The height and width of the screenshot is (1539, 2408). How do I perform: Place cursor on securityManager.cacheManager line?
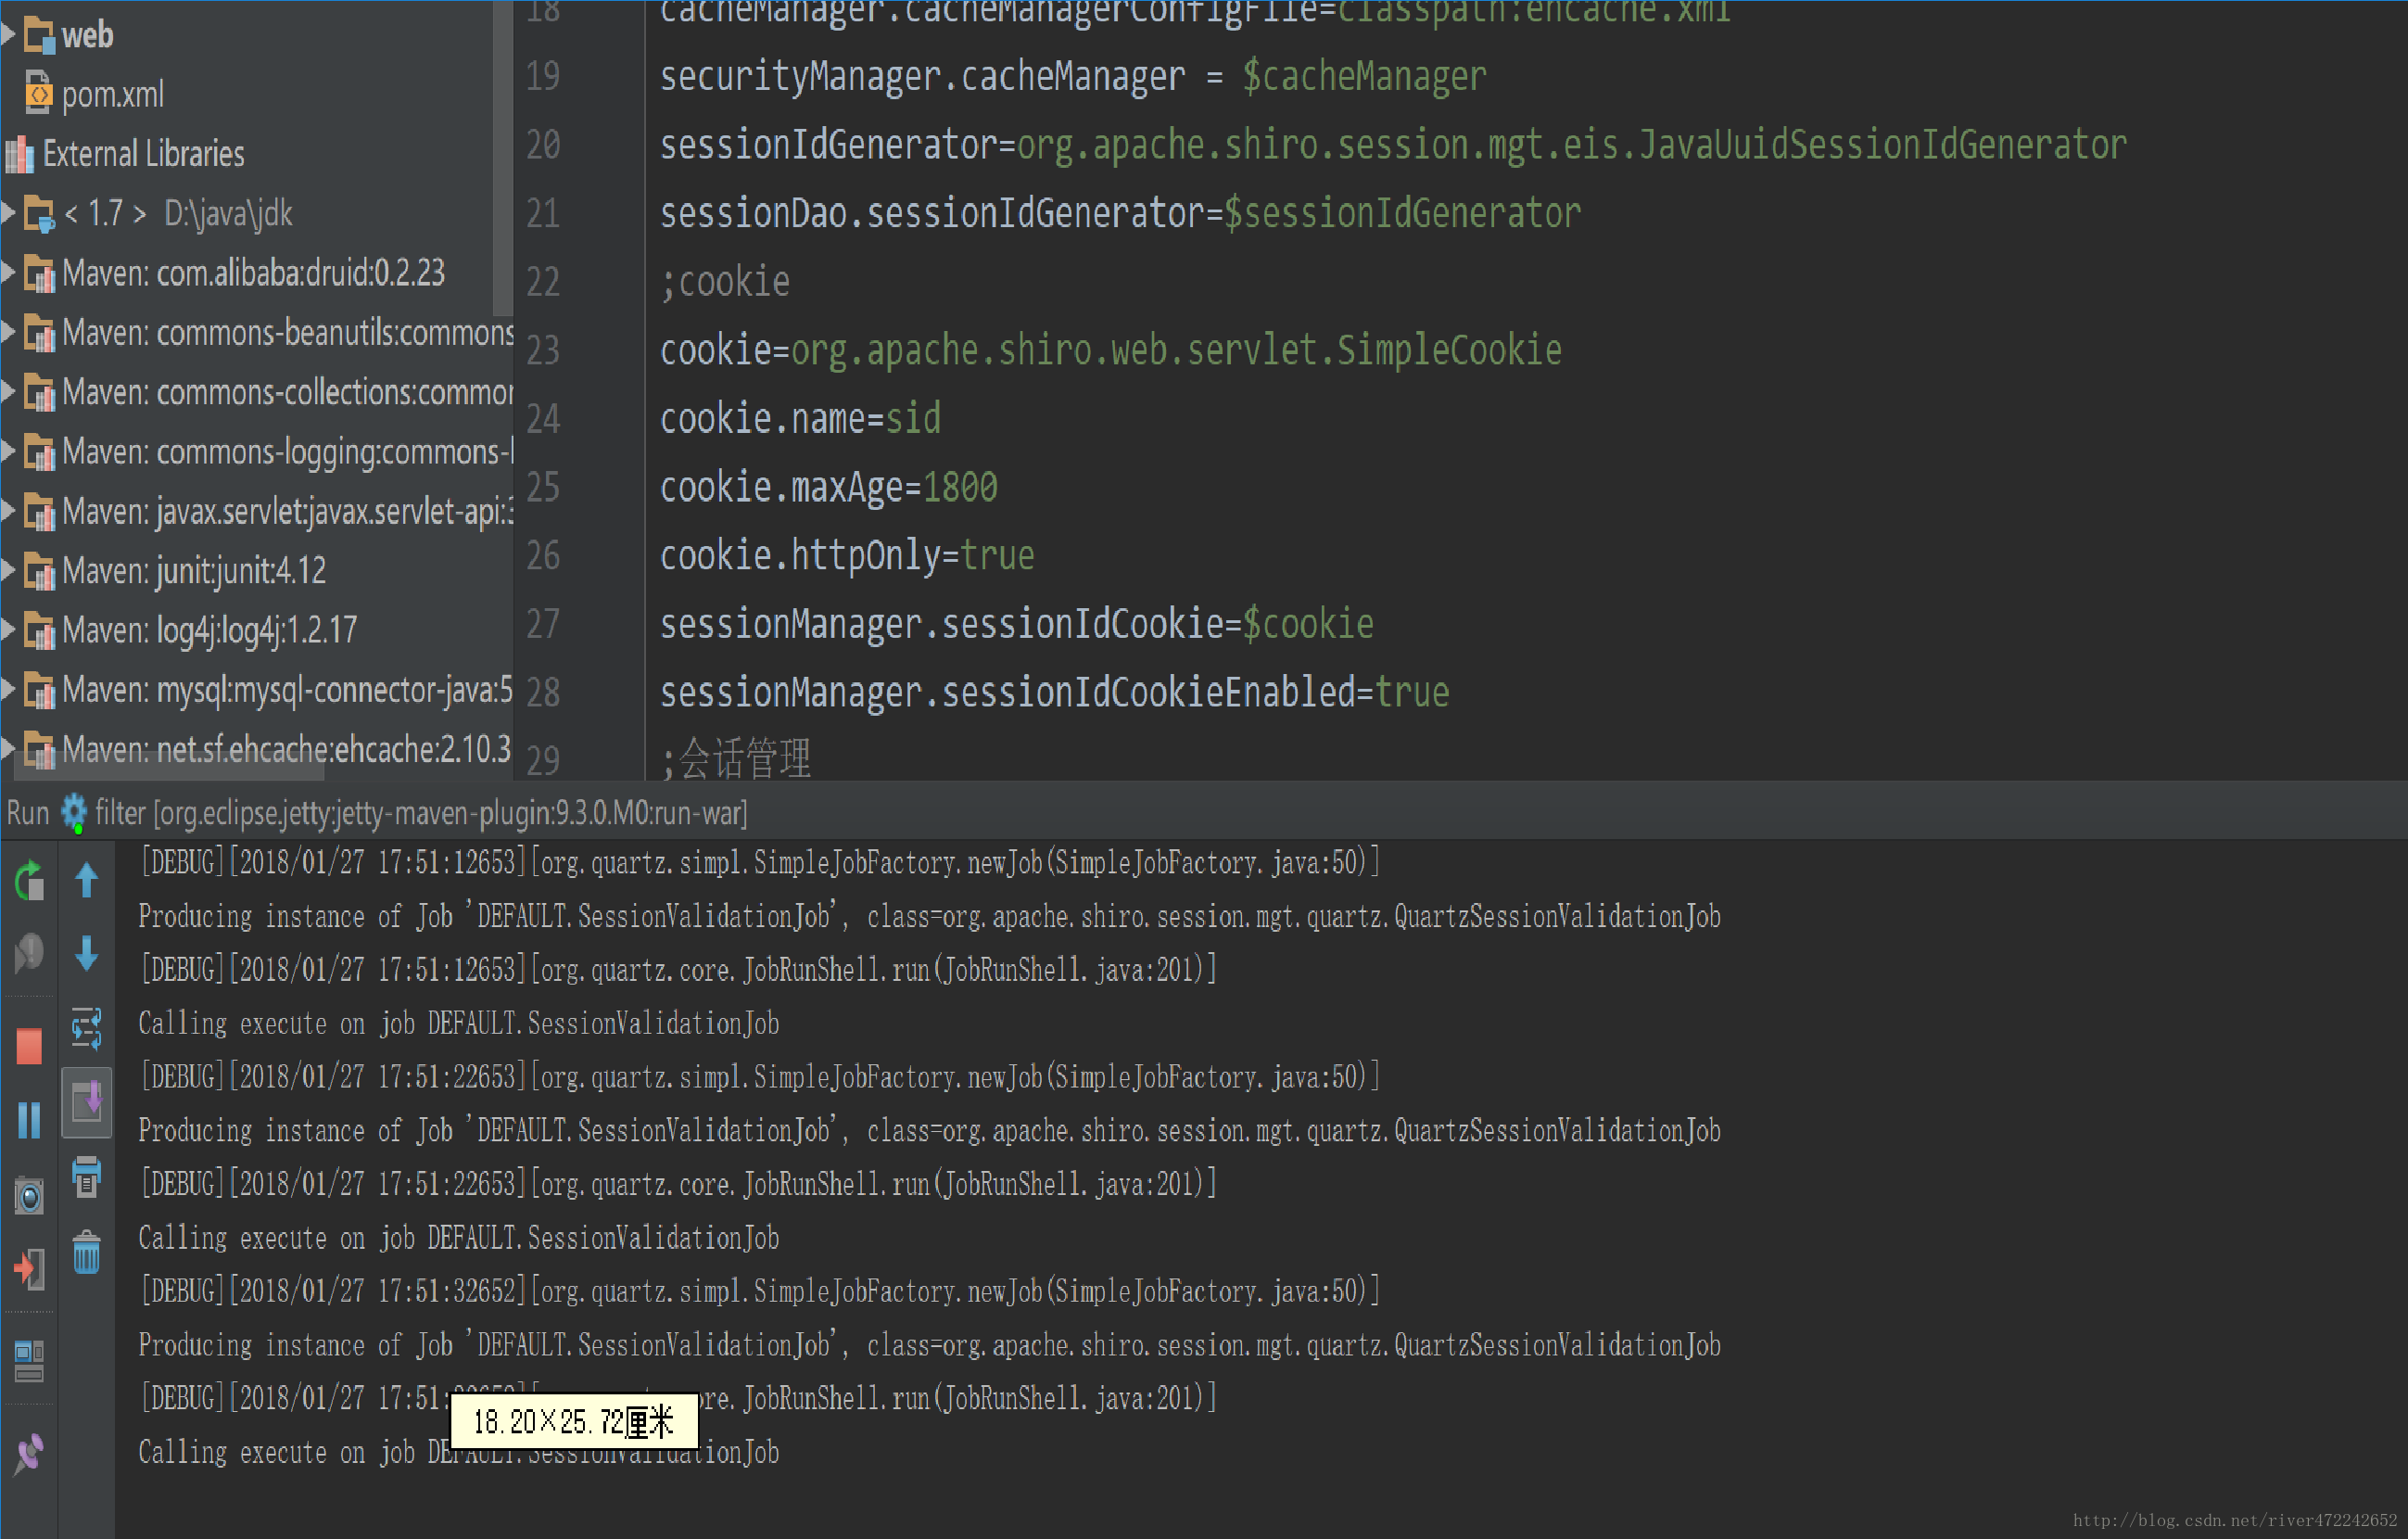click(x=1073, y=78)
